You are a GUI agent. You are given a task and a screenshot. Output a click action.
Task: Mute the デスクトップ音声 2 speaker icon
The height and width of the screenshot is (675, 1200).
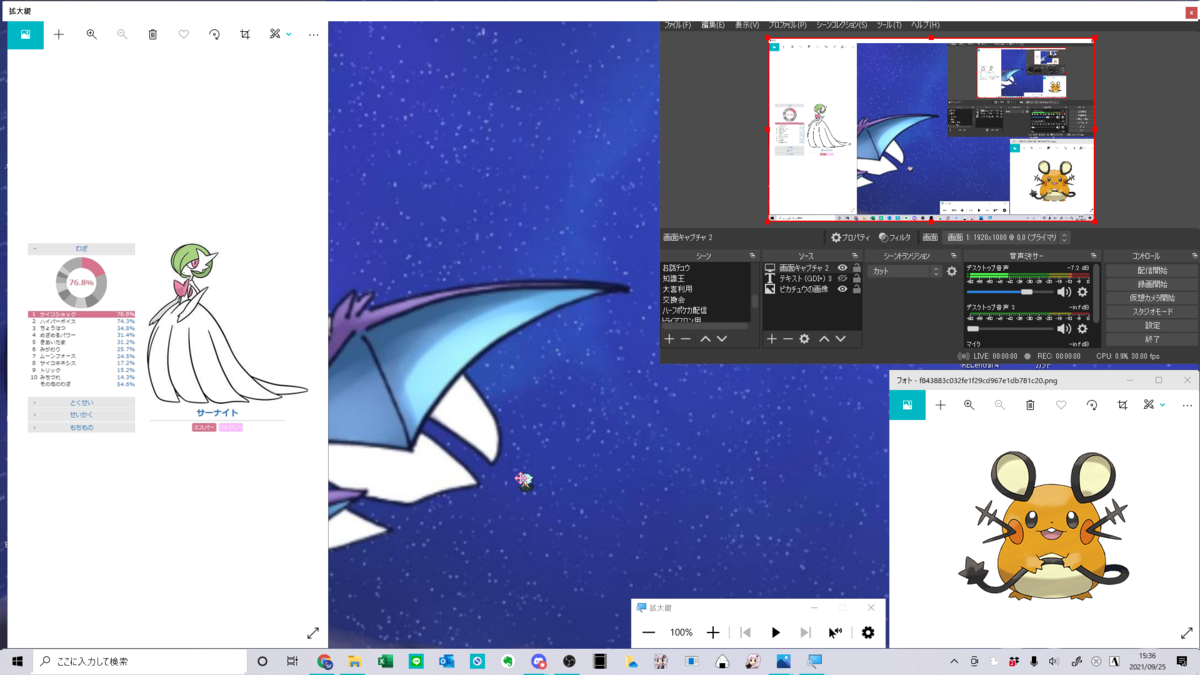click(1064, 328)
